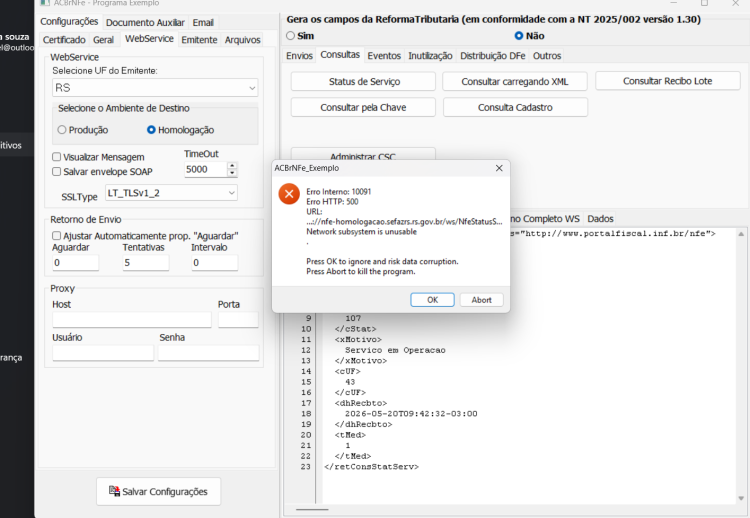Click the '2026-05-20T09:42:32-03:00' XML value

(x=411, y=414)
